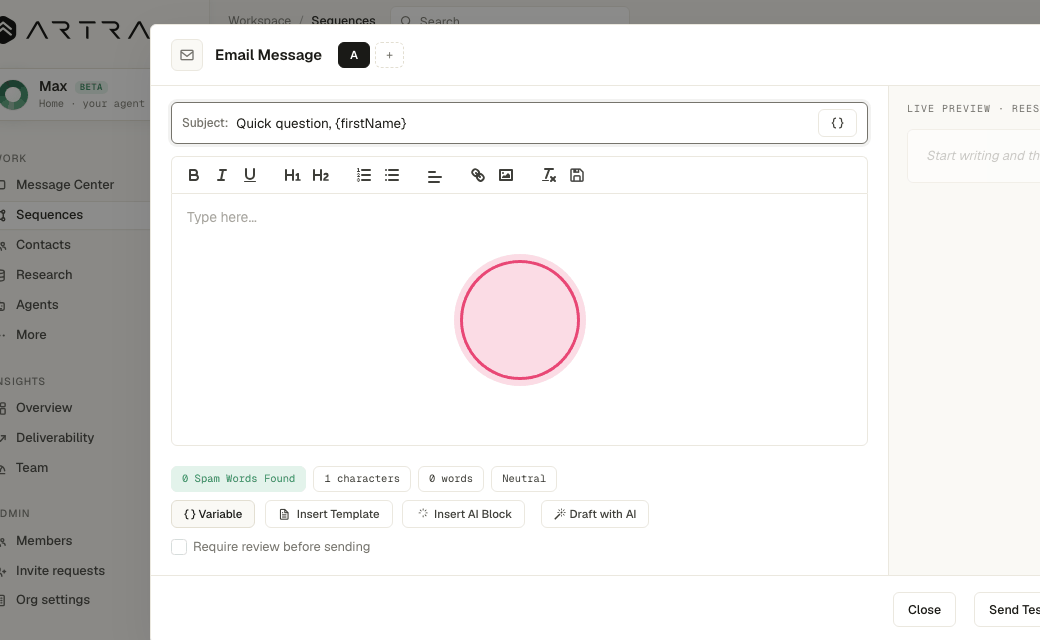Select variant A tab
This screenshot has height=640, width=1040.
point(354,55)
